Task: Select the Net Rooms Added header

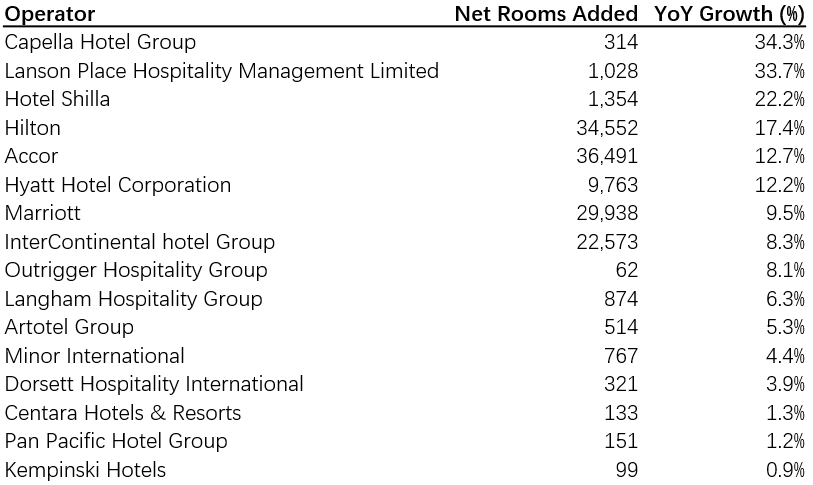Action: pyautogui.click(x=546, y=14)
